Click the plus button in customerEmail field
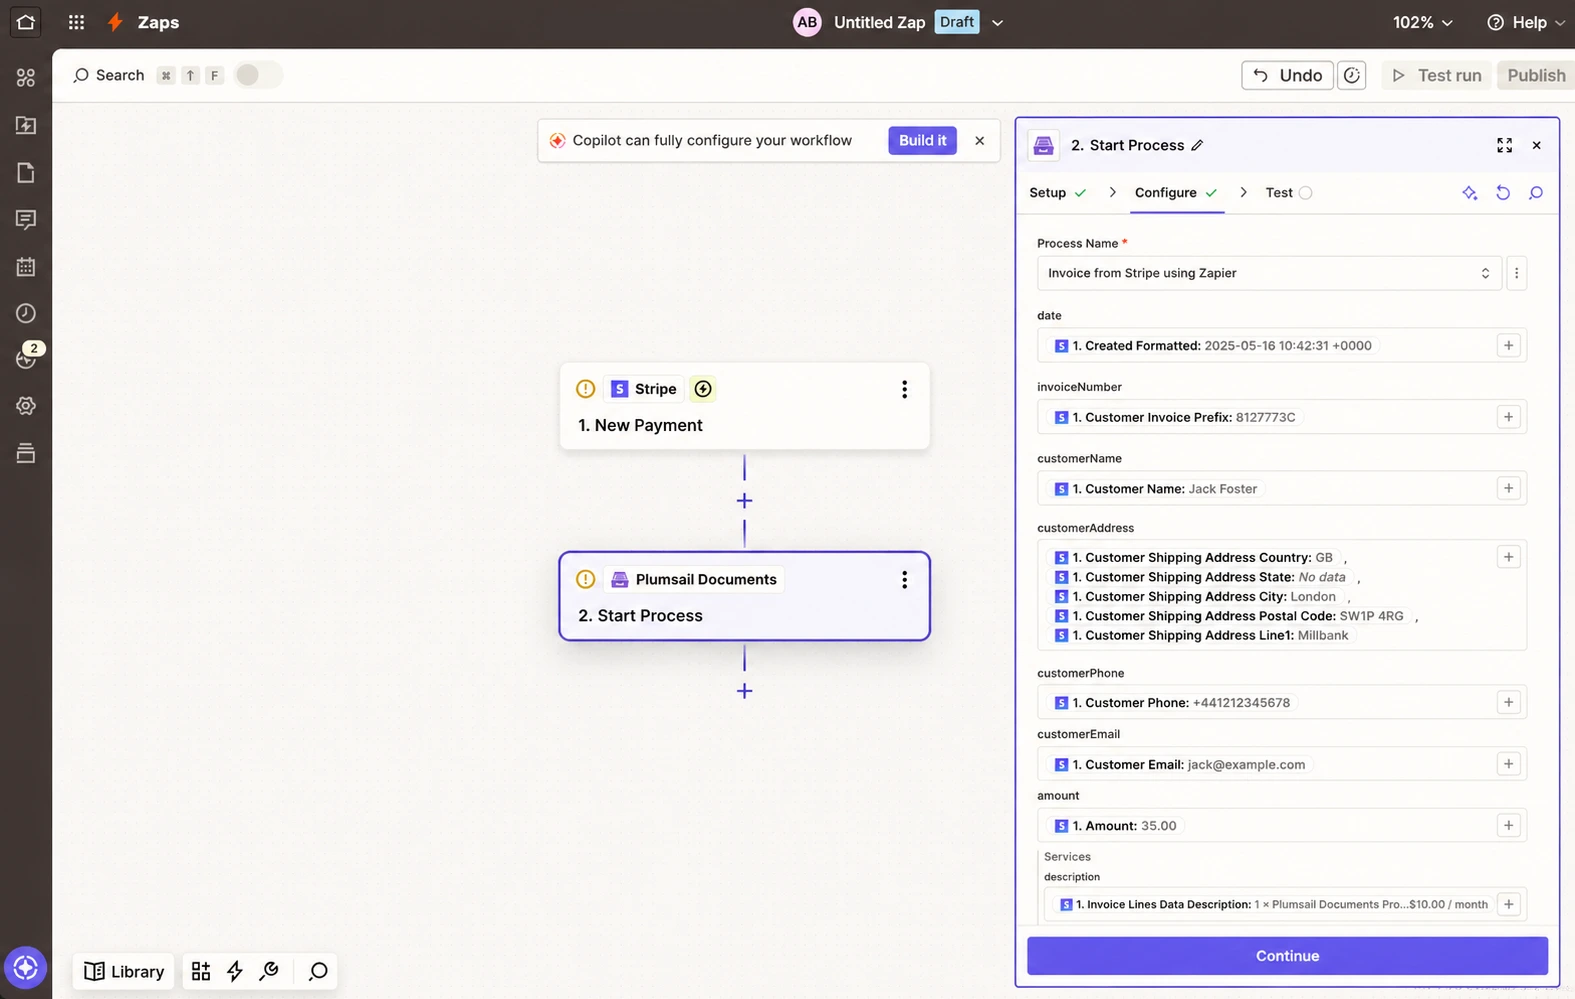Viewport: 1575px width, 999px height. tap(1508, 764)
